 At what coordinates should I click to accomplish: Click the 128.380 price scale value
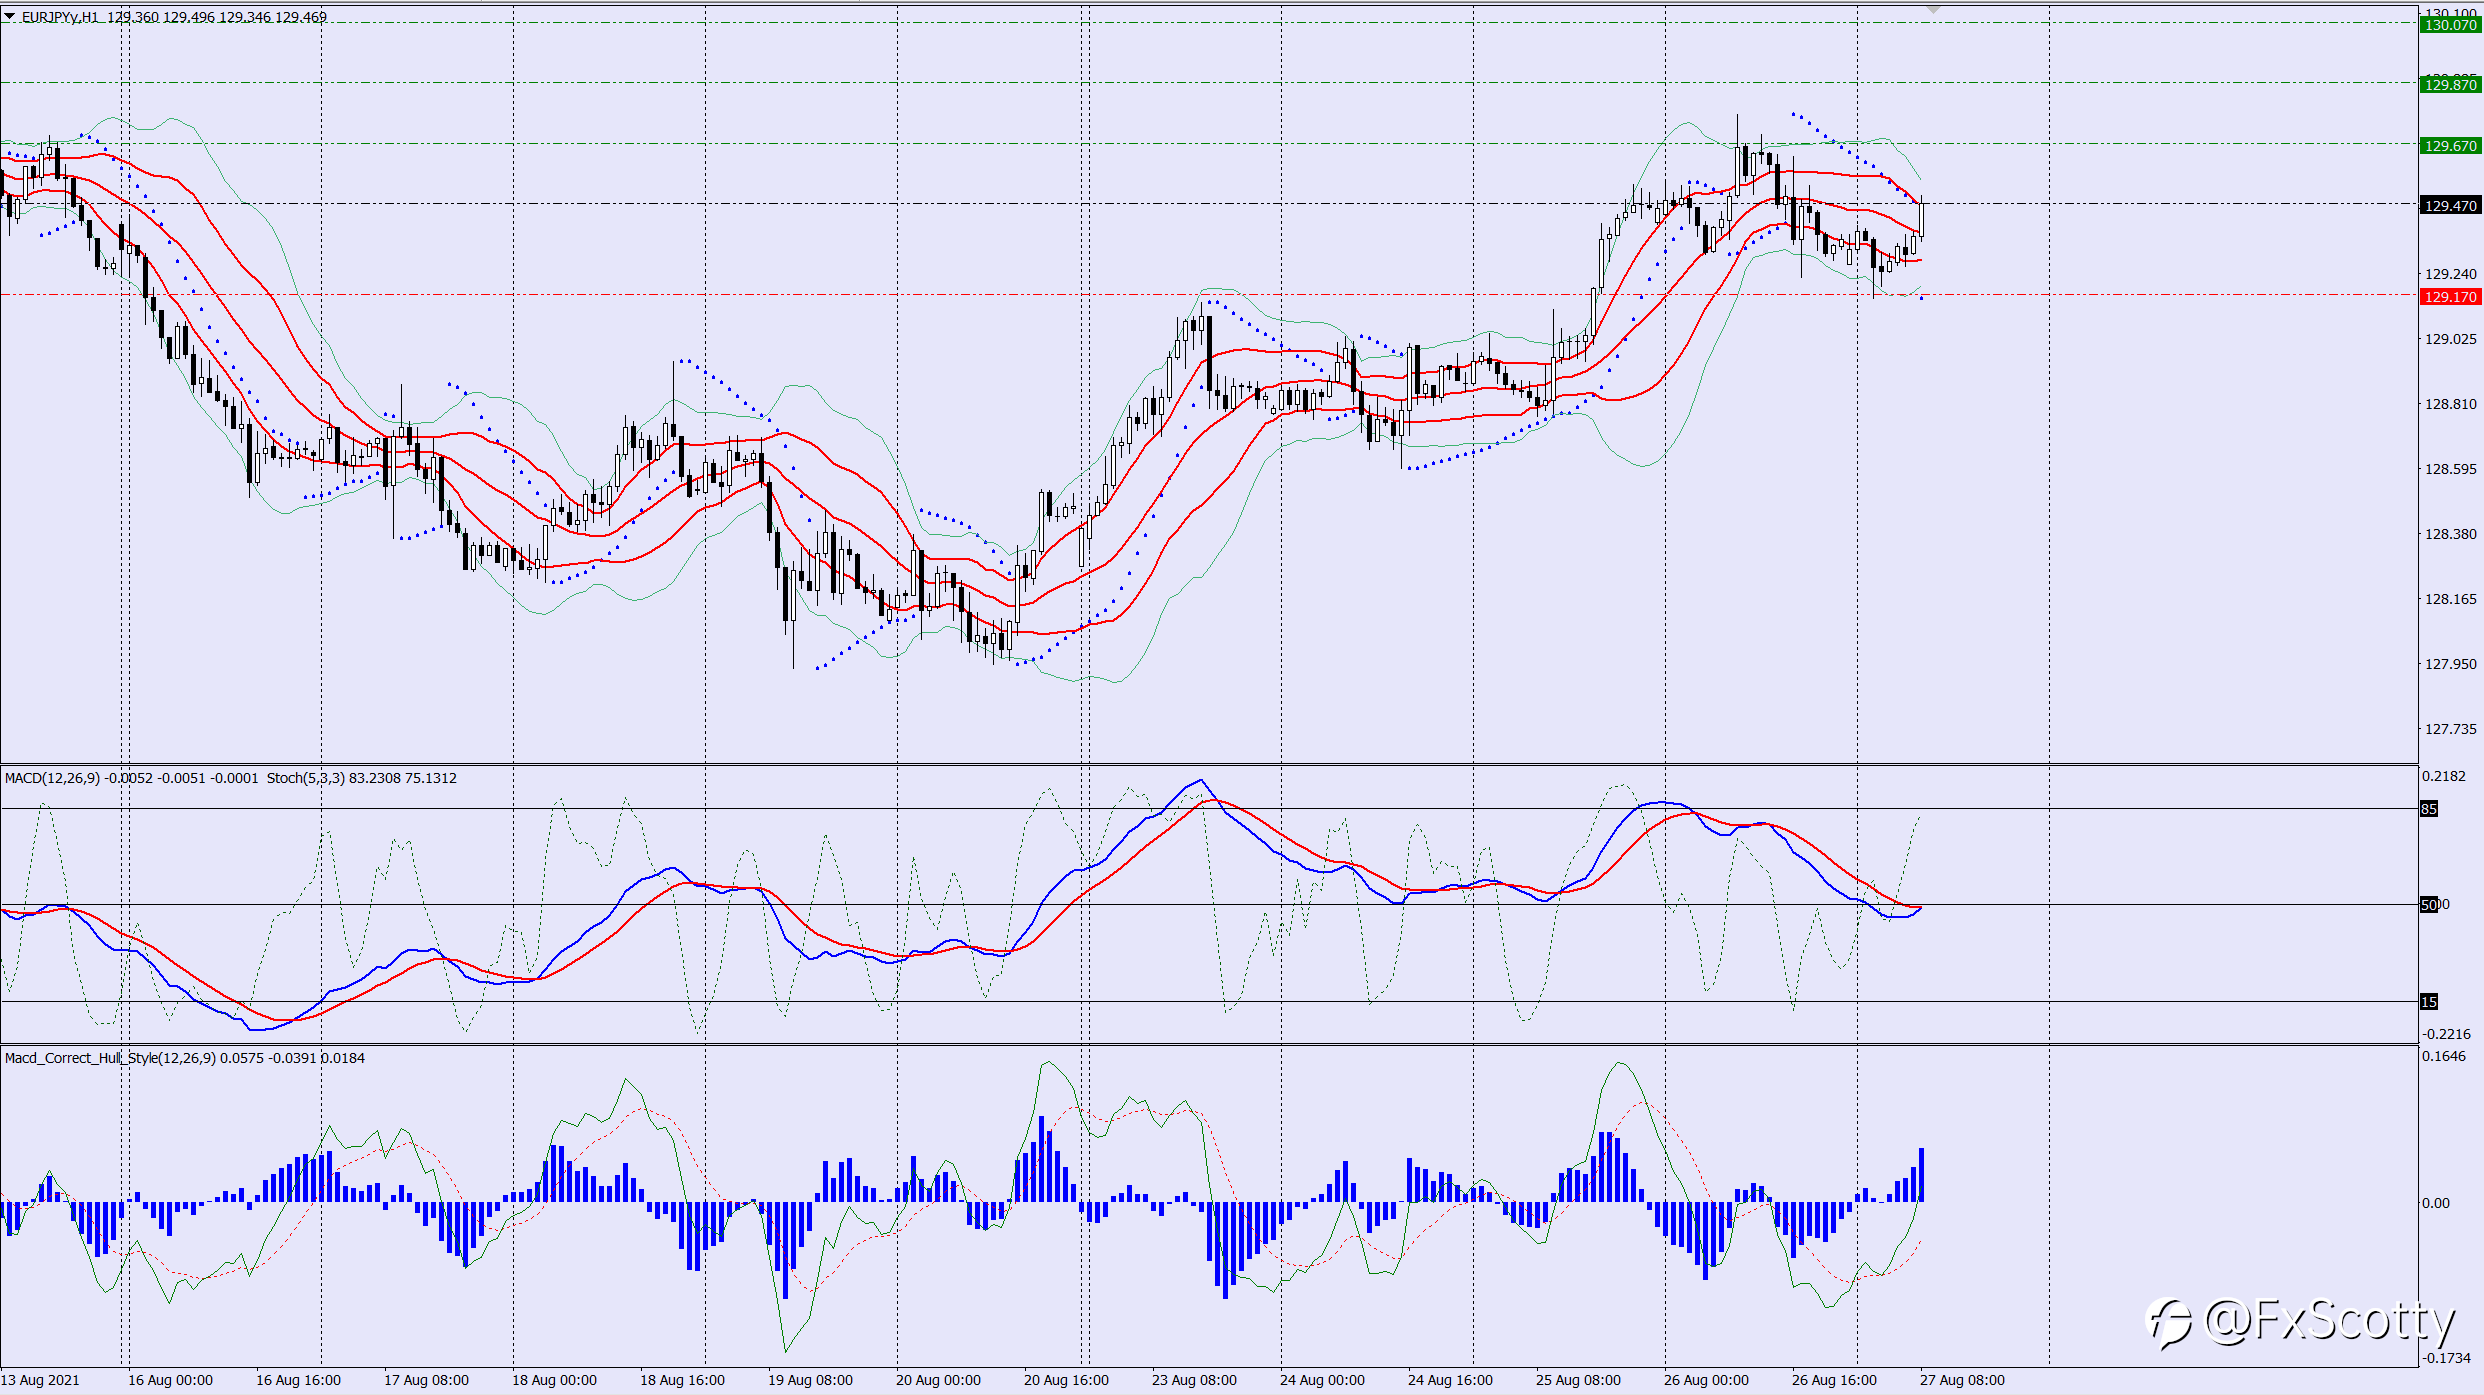(2450, 534)
